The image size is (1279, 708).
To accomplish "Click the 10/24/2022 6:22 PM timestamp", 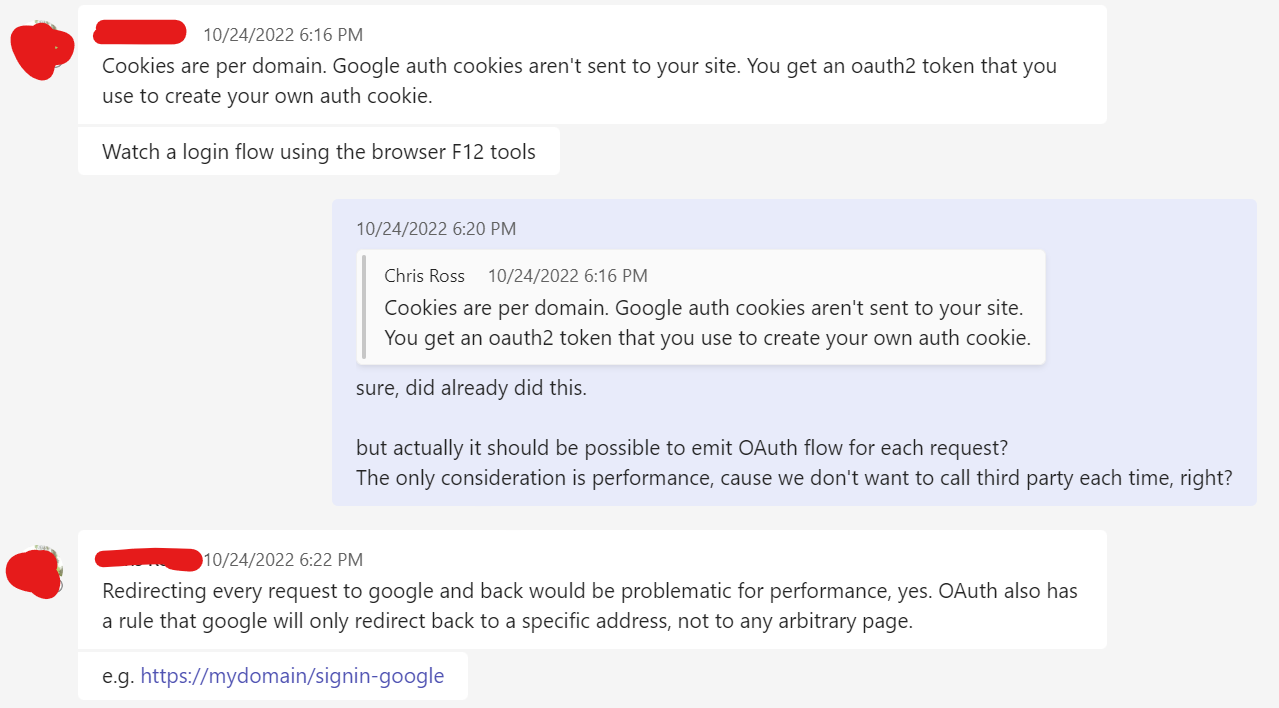I will point(283,560).
